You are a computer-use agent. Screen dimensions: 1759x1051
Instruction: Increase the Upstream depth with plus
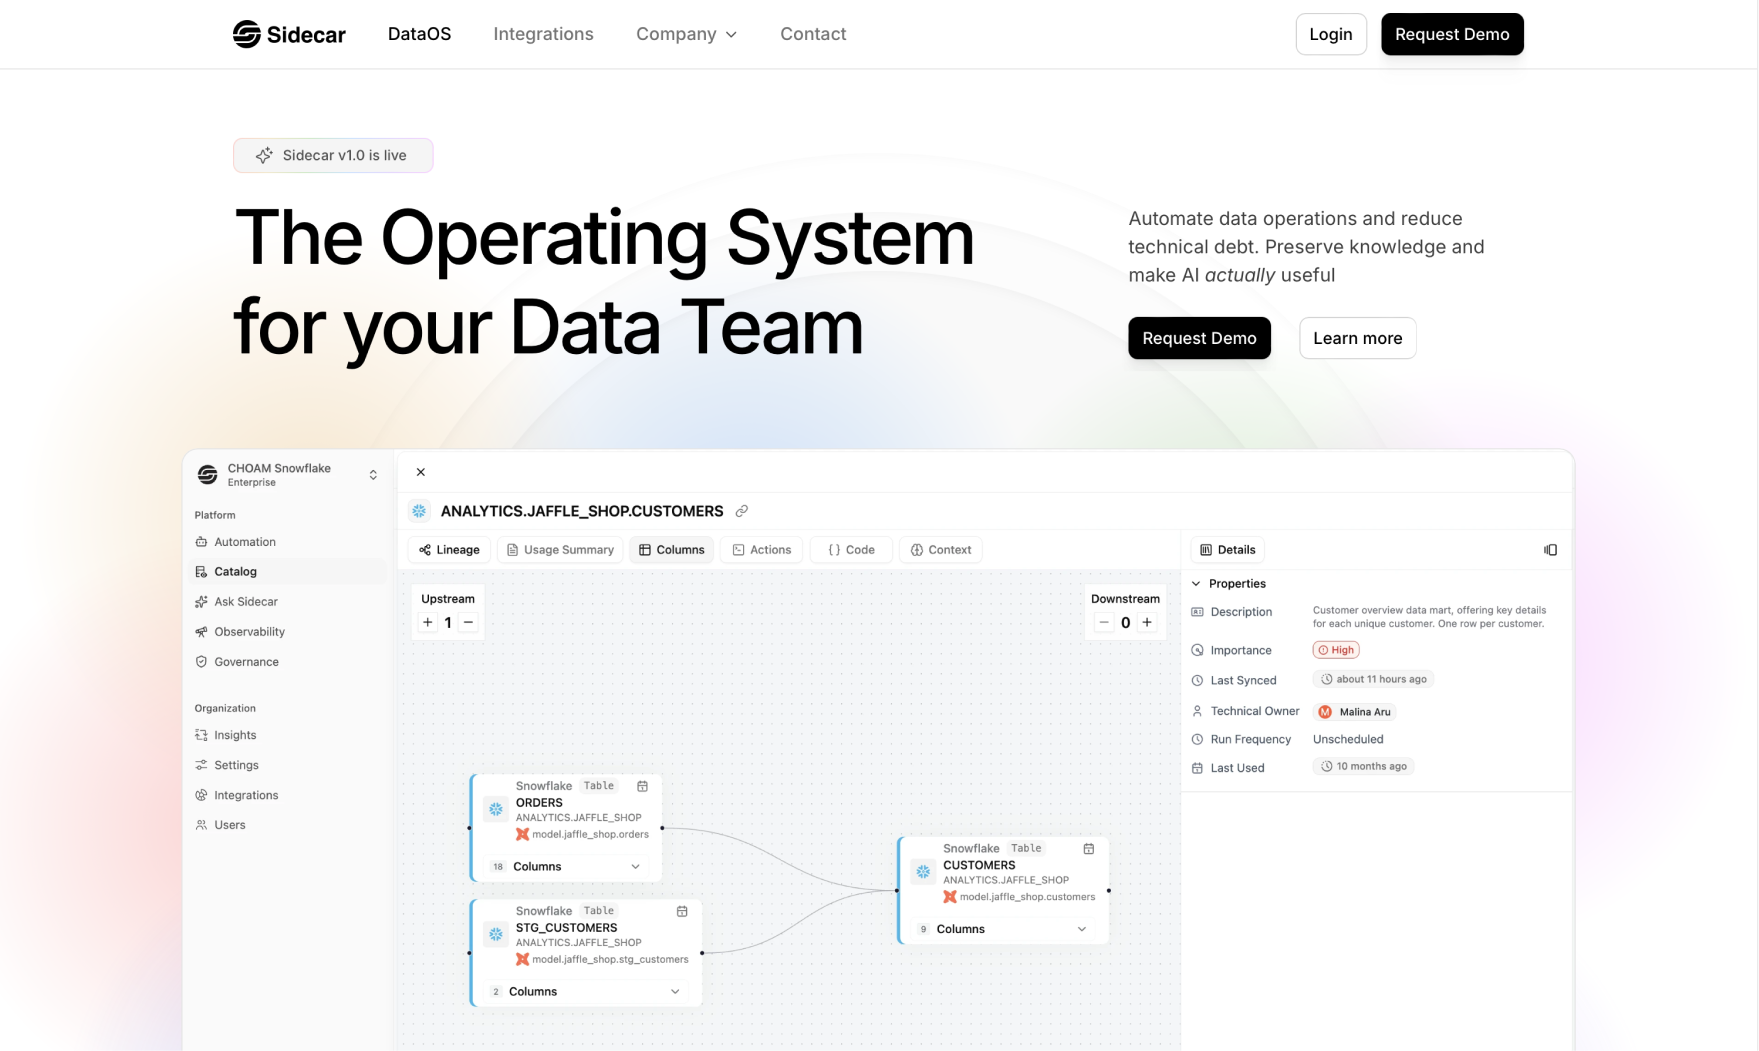(x=428, y=622)
